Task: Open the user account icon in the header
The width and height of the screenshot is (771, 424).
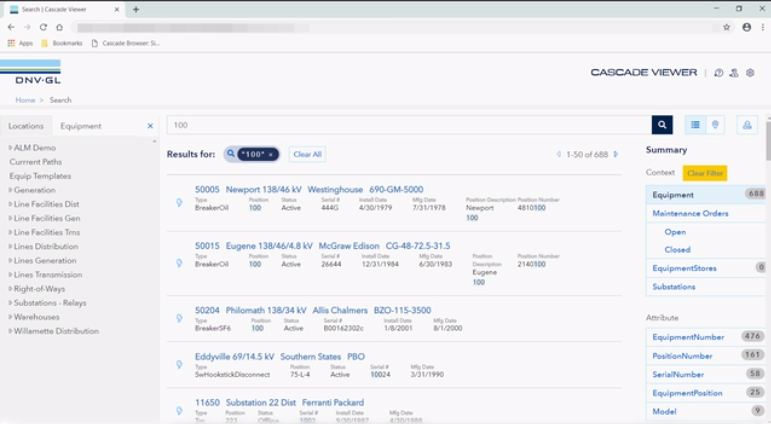Action: coord(734,73)
